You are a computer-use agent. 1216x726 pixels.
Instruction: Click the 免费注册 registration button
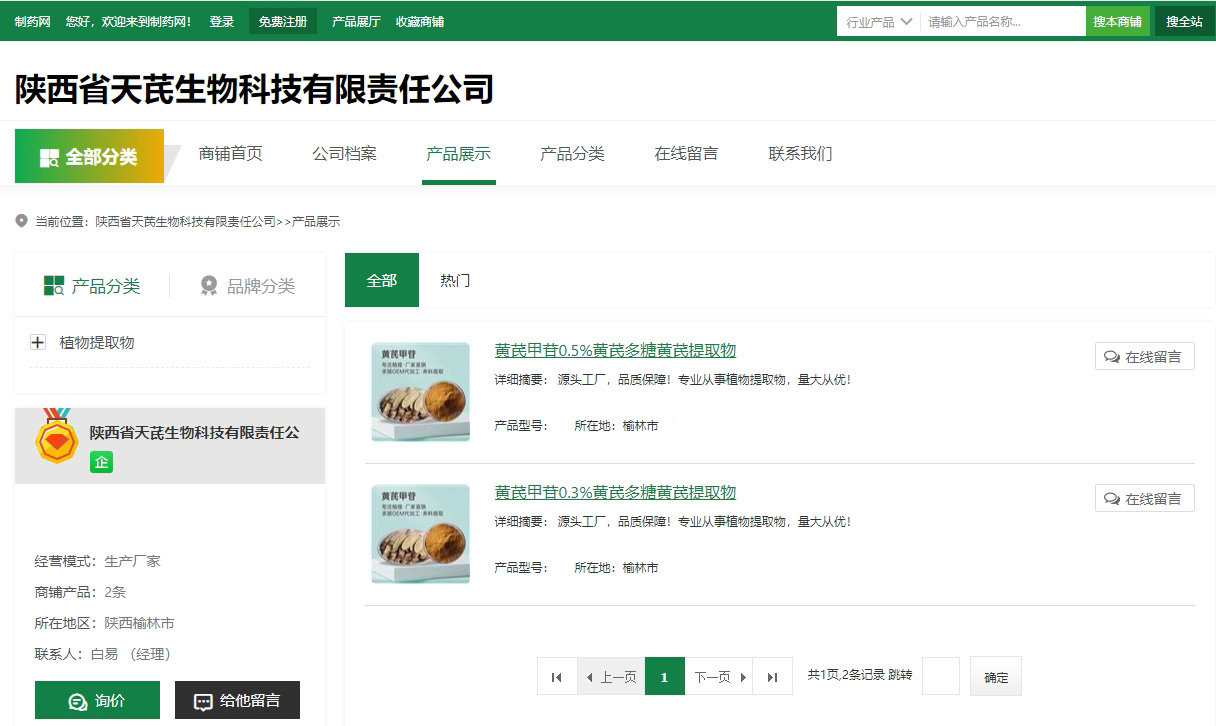tap(283, 21)
